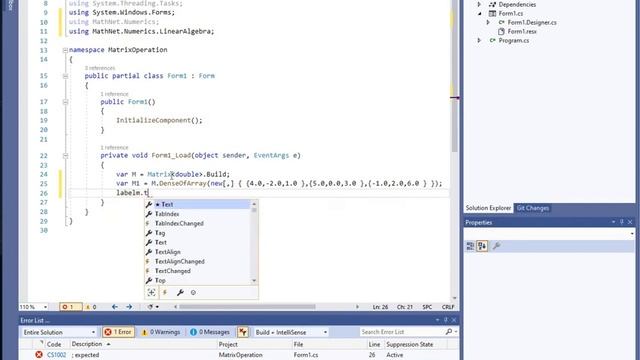
Task: Sort Error List by Description column
Action: (x=144, y=344)
